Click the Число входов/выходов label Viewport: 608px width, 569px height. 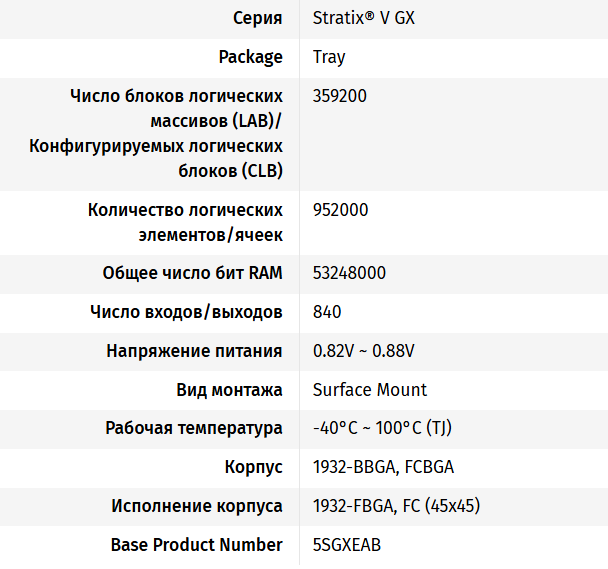coord(186,312)
